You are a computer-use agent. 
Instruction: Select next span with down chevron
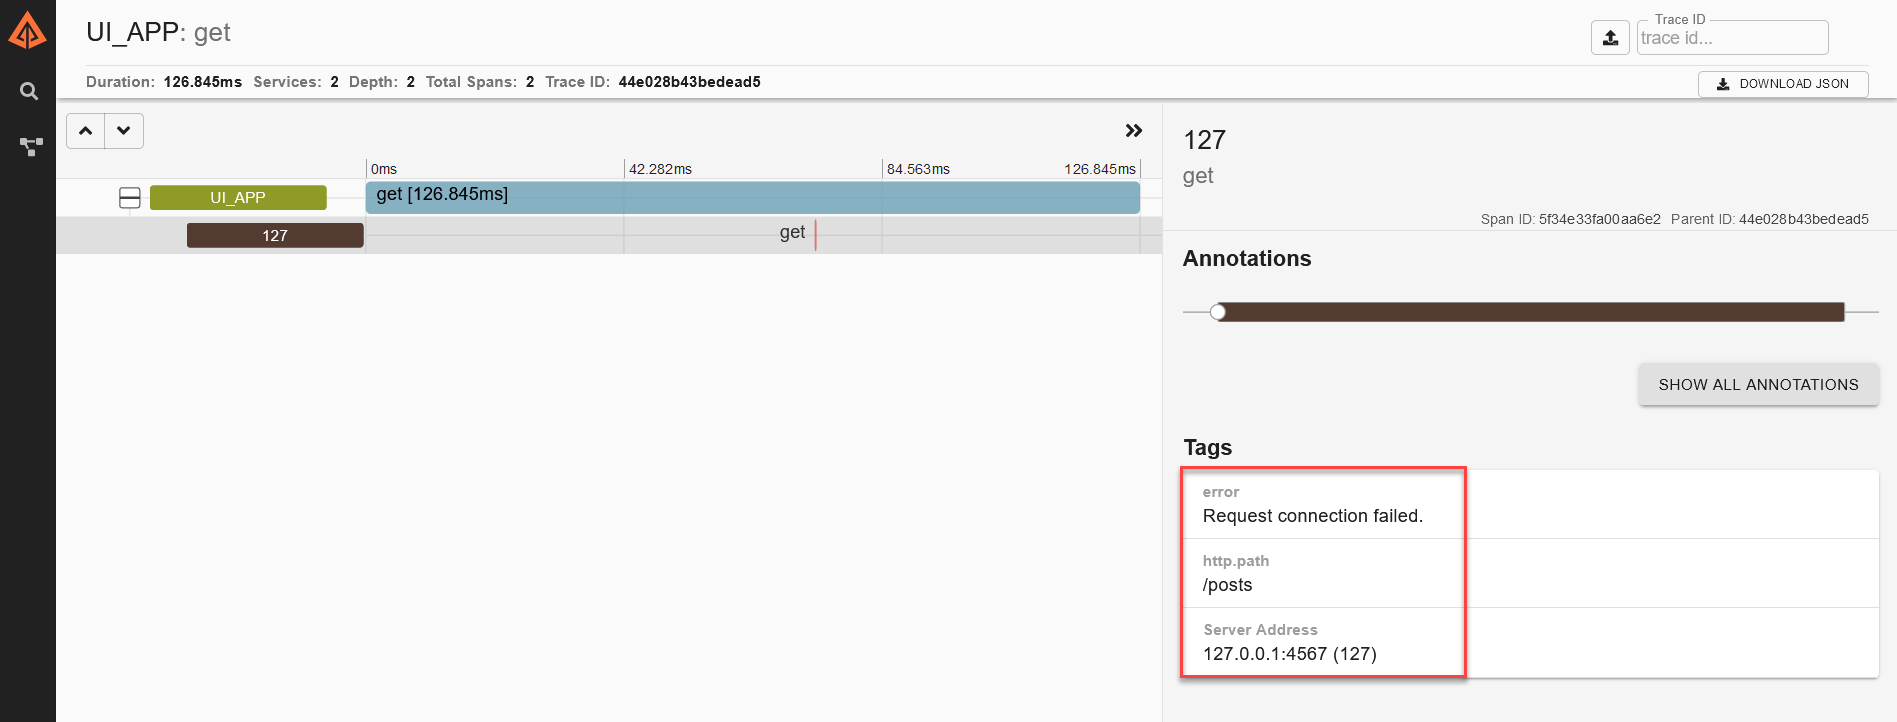[x=124, y=131]
